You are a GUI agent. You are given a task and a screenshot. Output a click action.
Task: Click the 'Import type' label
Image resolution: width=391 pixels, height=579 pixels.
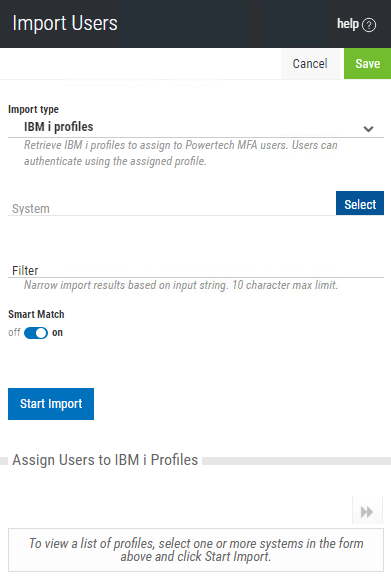click(x=33, y=109)
